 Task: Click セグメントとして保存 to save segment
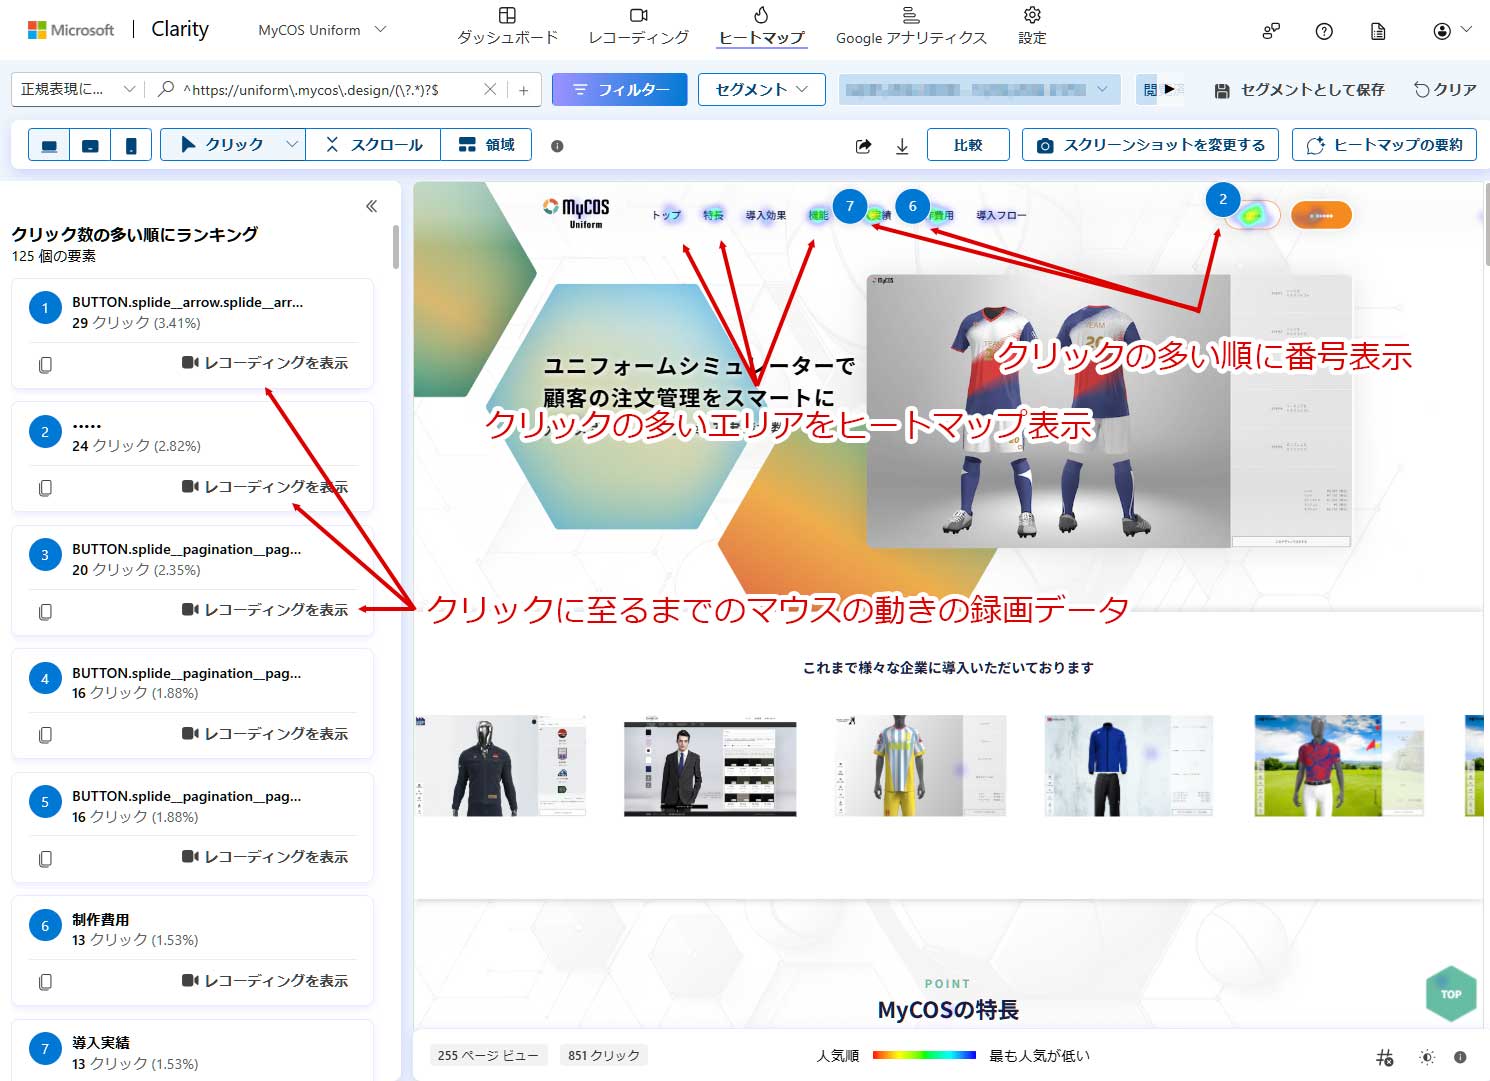[1299, 90]
